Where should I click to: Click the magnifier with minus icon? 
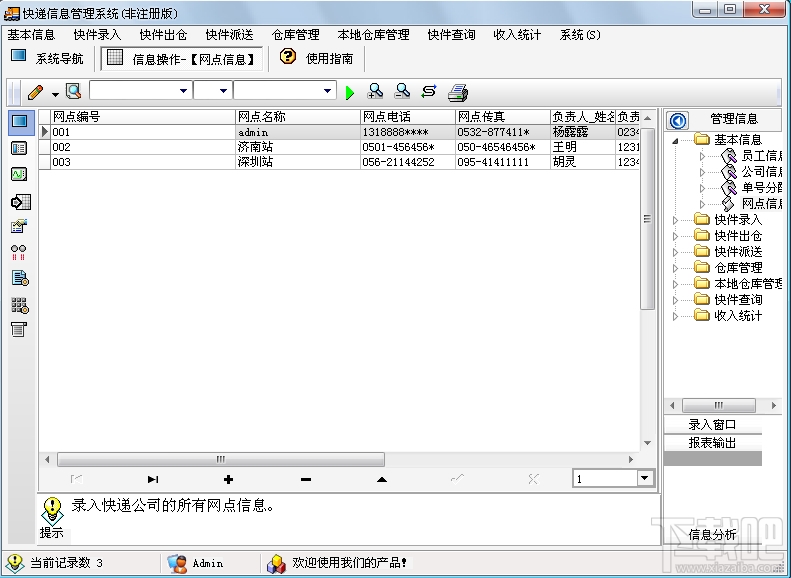point(402,91)
